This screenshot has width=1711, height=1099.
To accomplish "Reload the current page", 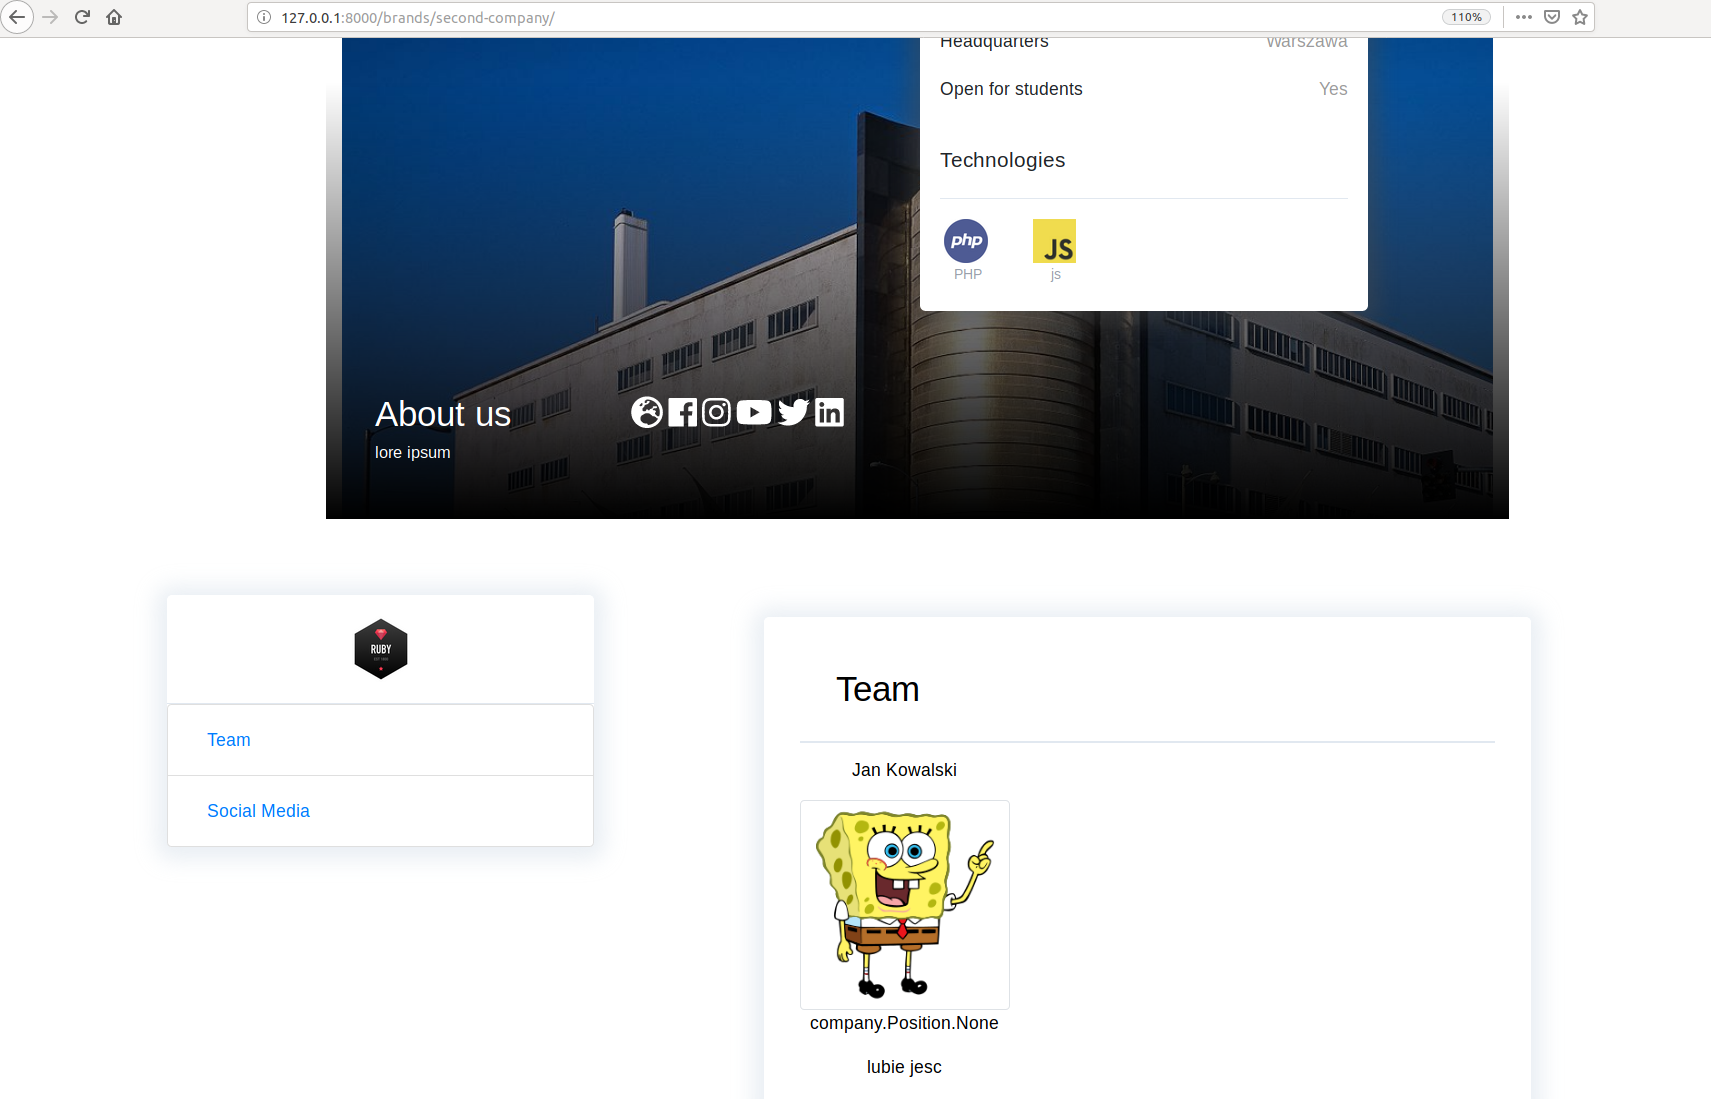I will pyautogui.click(x=82, y=17).
